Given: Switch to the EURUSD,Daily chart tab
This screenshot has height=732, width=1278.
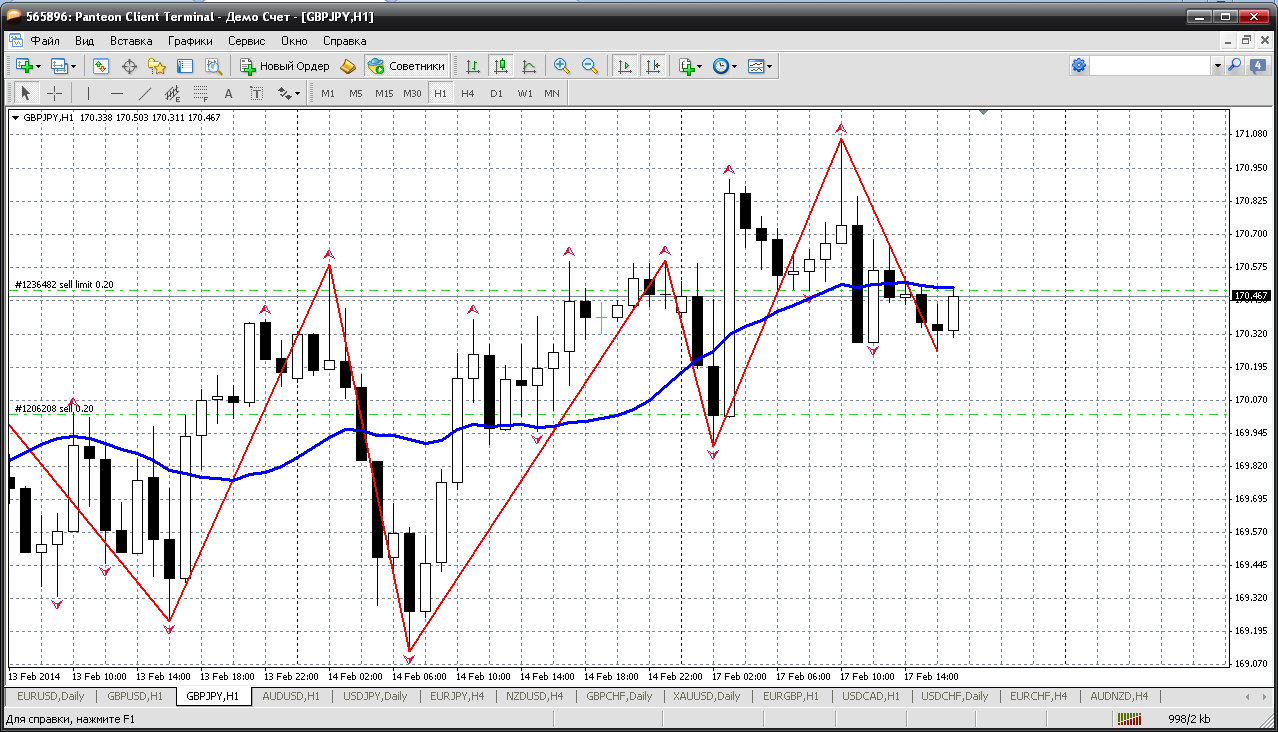Looking at the screenshot, I should tap(51, 696).
